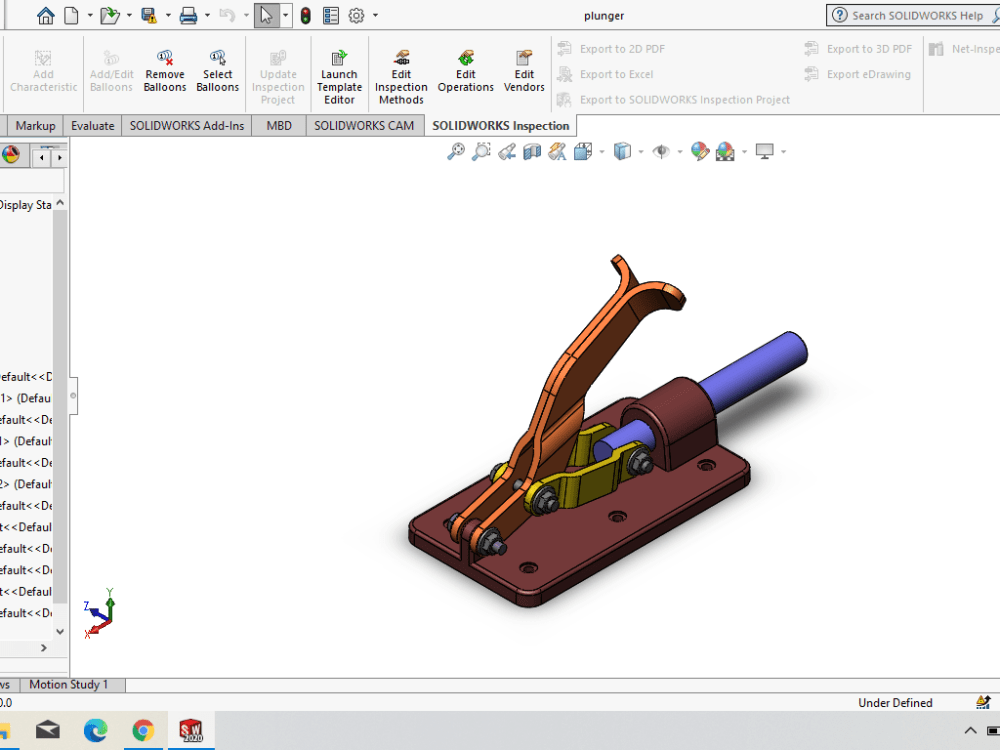Switch to the SOLIDWORKS CAM tab
The image size is (1000, 750).
(364, 125)
